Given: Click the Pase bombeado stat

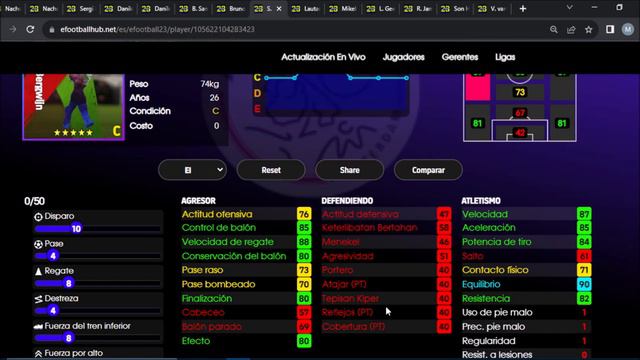Looking at the screenshot, I should point(246,284).
